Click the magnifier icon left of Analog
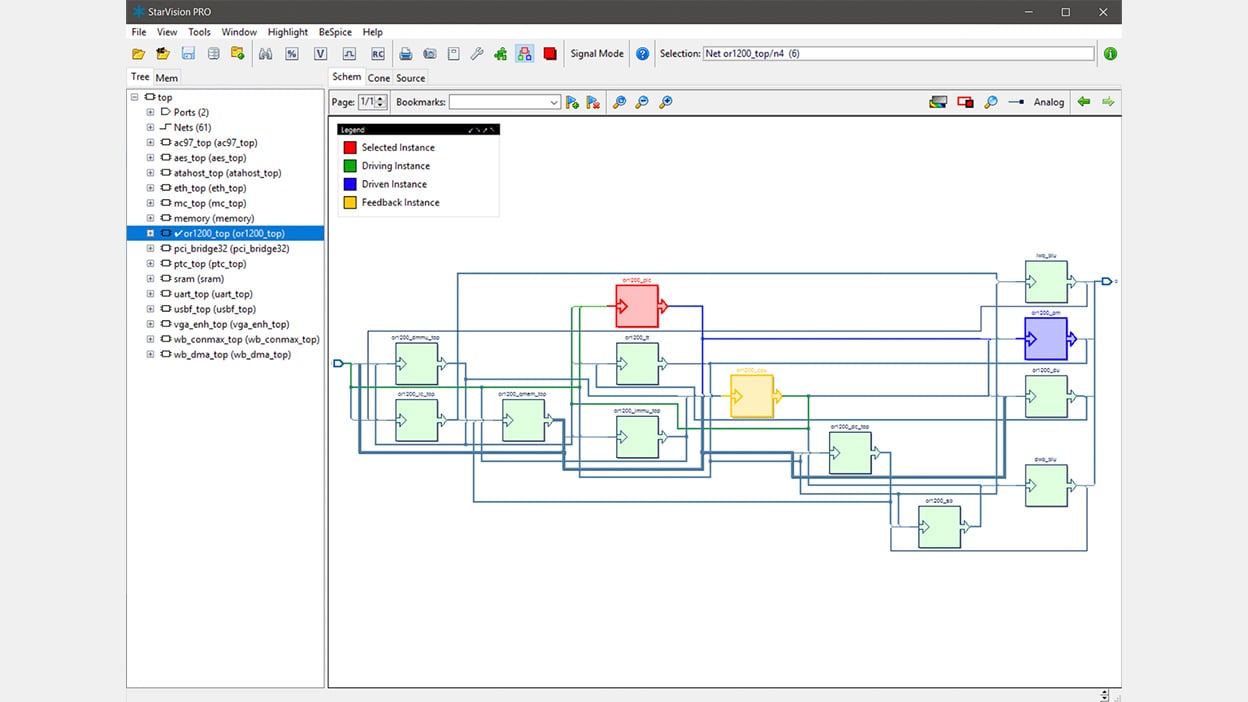This screenshot has height=702, width=1248. [991, 102]
